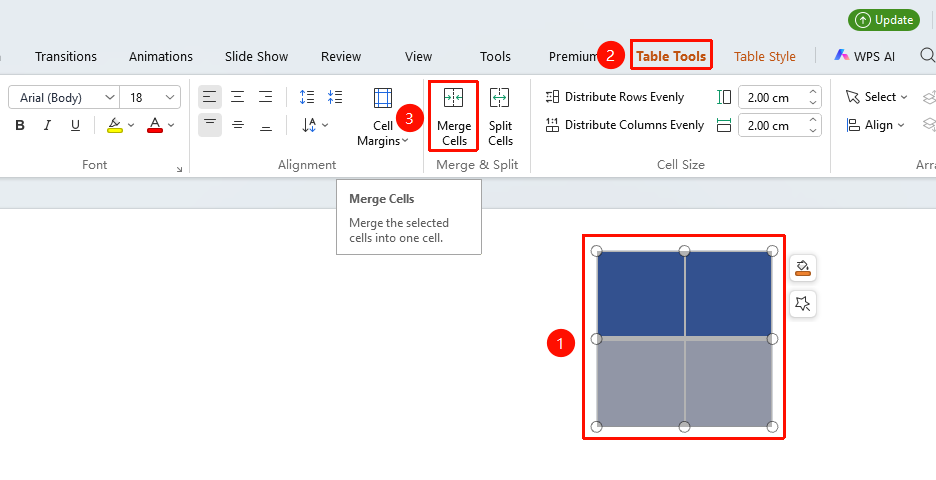The height and width of the screenshot is (480, 936).
Task: Click the star style quick button beside the table
Action: click(x=803, y=304)
